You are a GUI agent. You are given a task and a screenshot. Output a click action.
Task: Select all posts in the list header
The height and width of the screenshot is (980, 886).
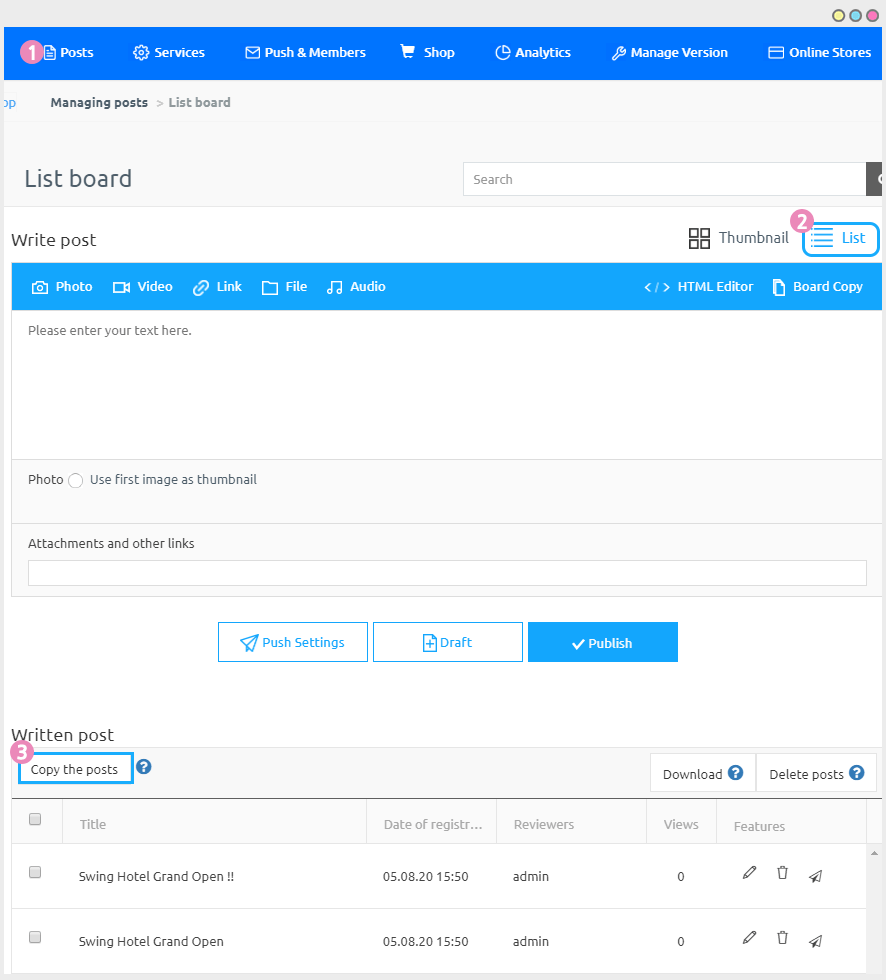[x=35, y=818]
